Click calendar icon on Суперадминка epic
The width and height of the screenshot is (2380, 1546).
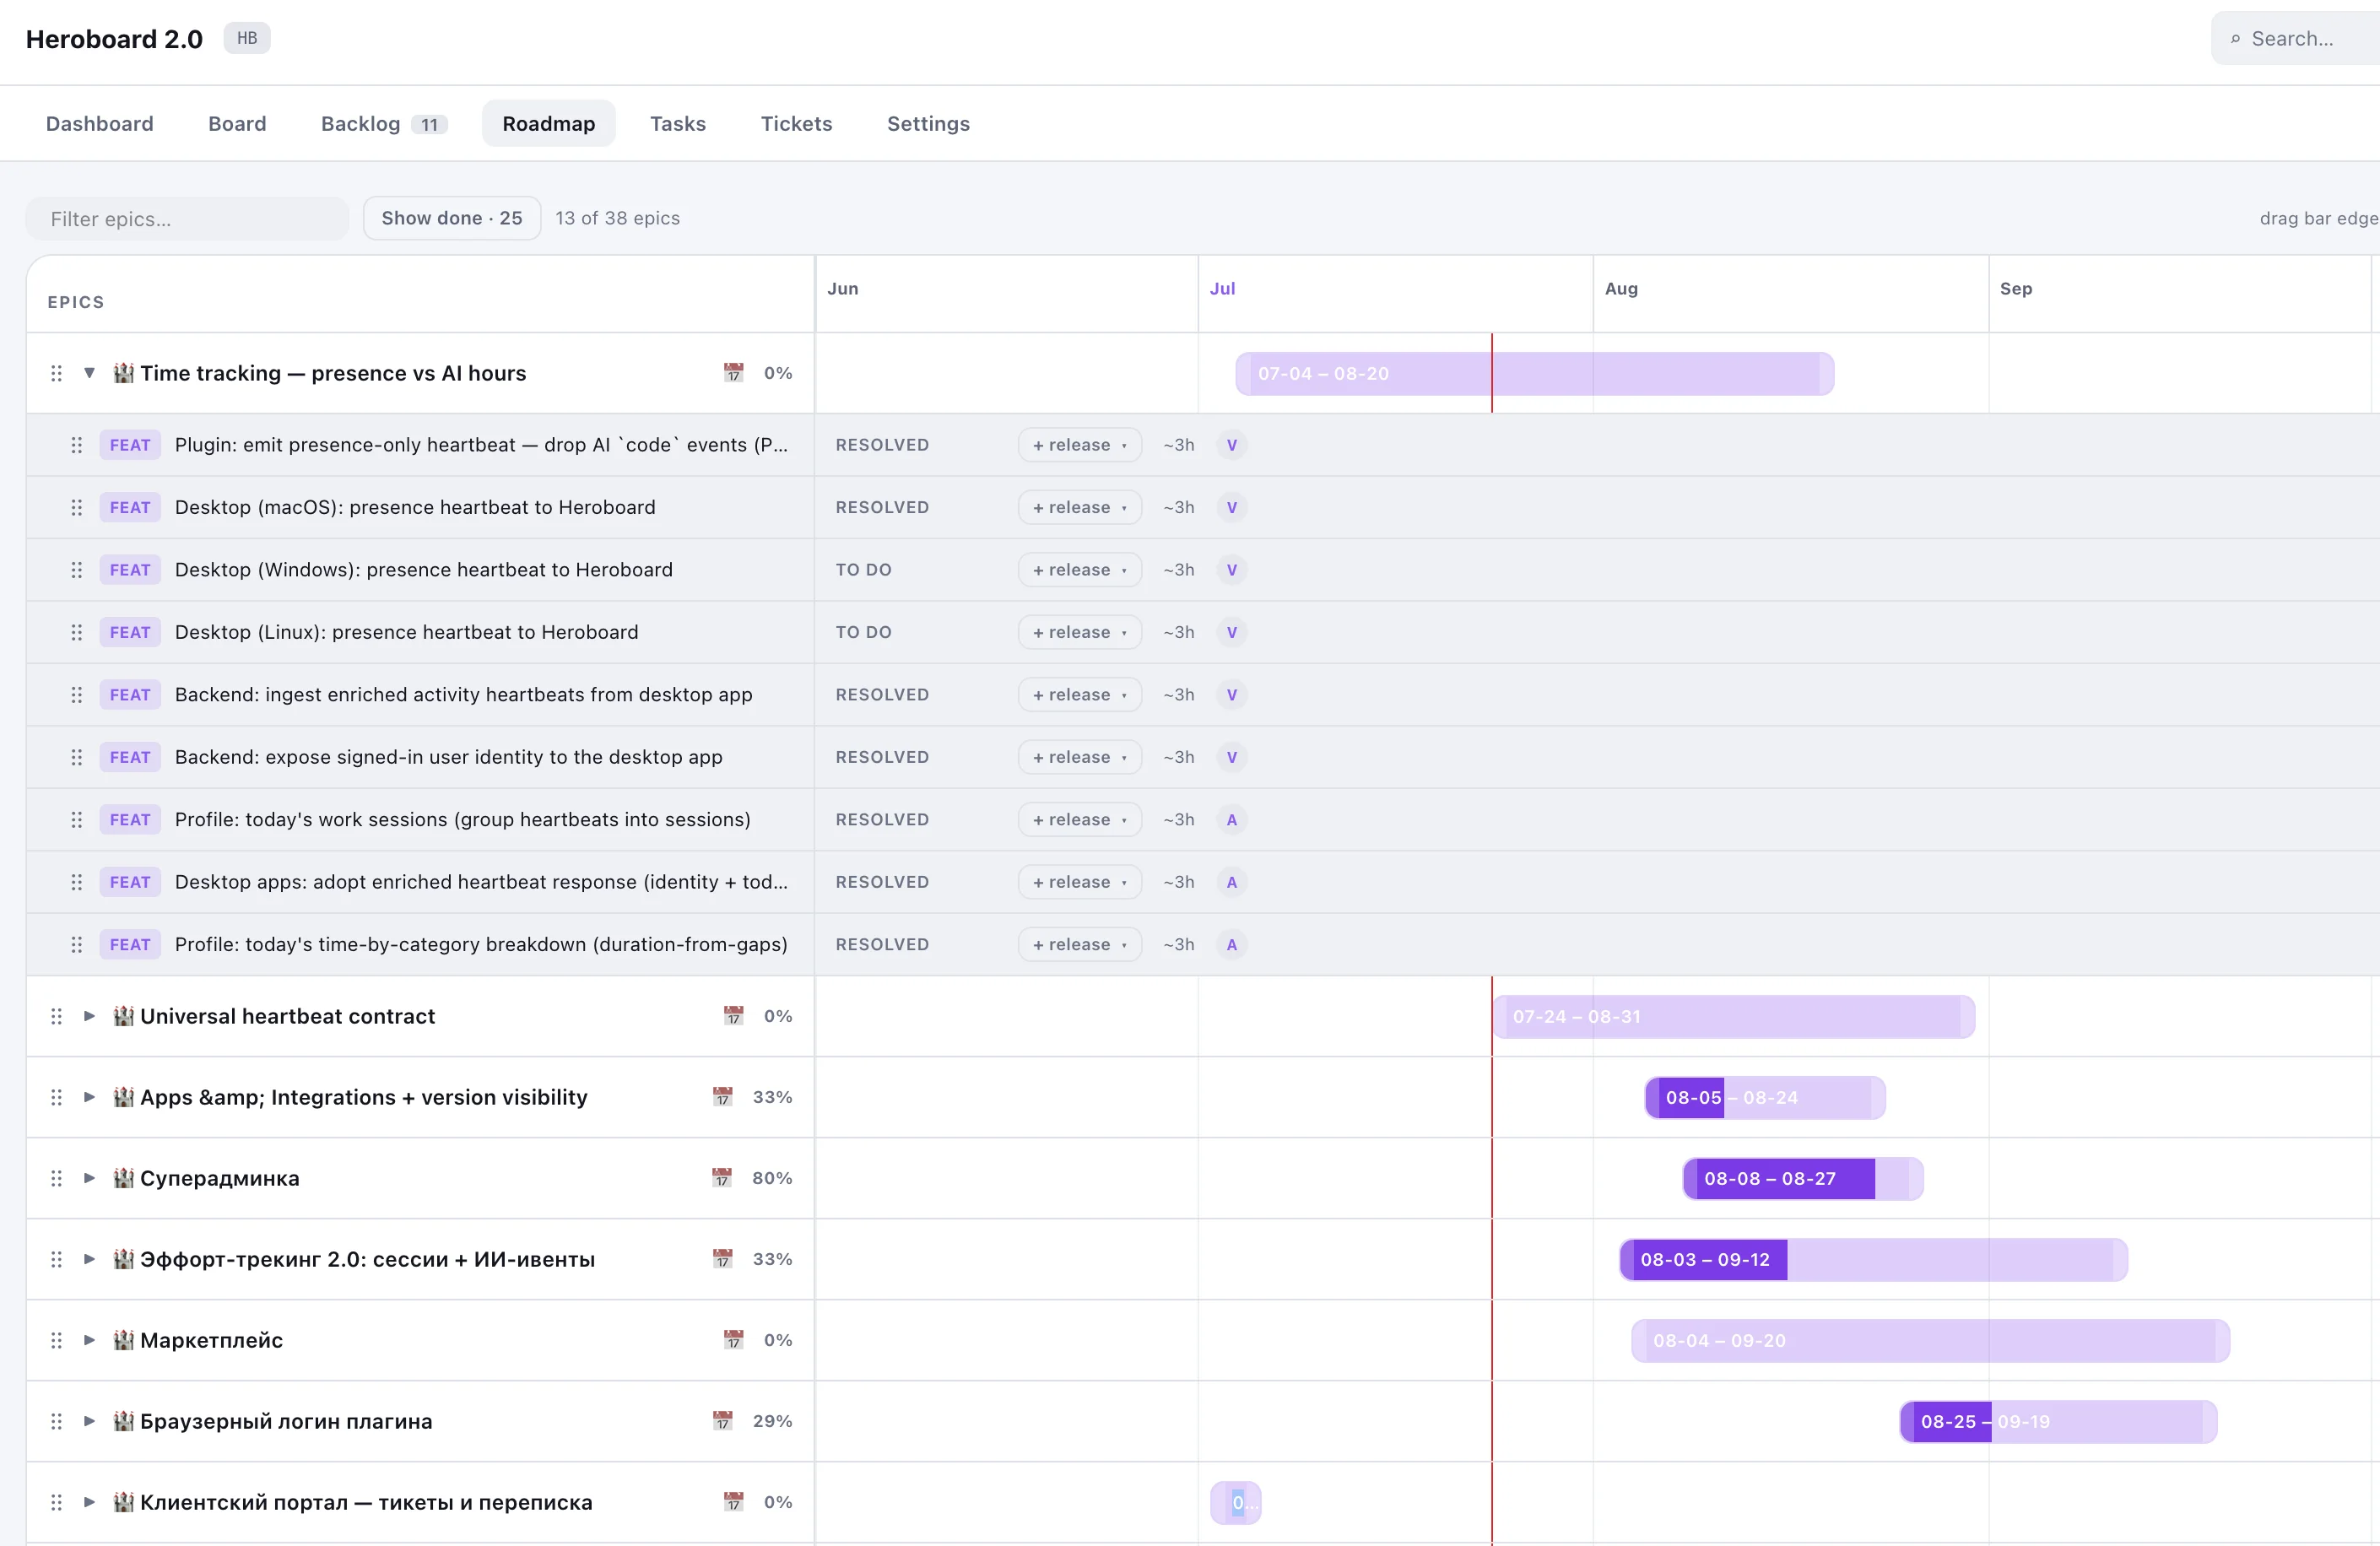(x=722, y=1178)
